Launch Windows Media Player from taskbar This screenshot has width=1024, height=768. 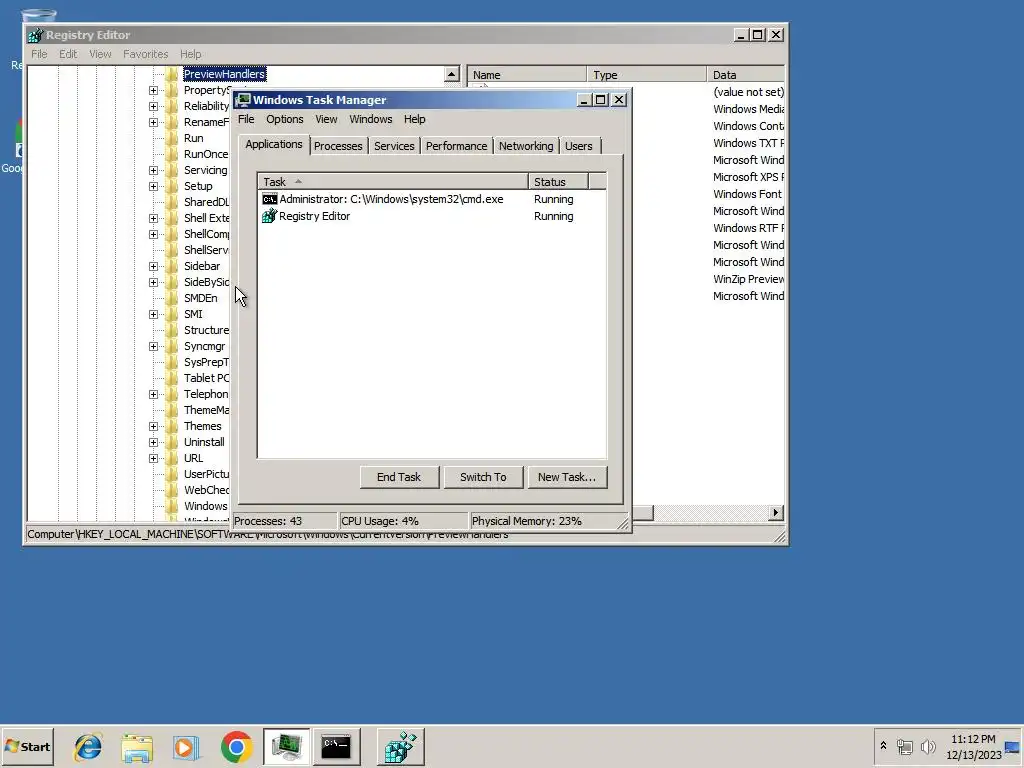(x=186, y=747)
